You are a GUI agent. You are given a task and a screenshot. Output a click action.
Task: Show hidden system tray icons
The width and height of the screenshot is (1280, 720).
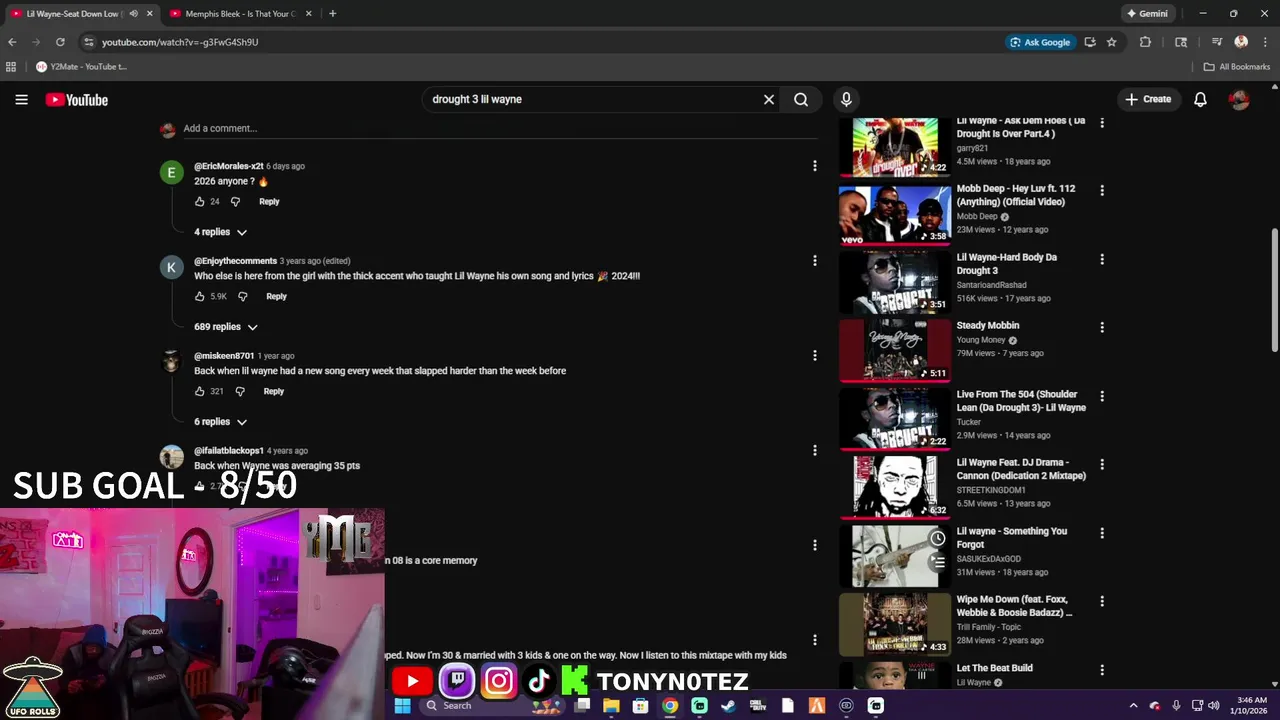(x=1133, y=705)
